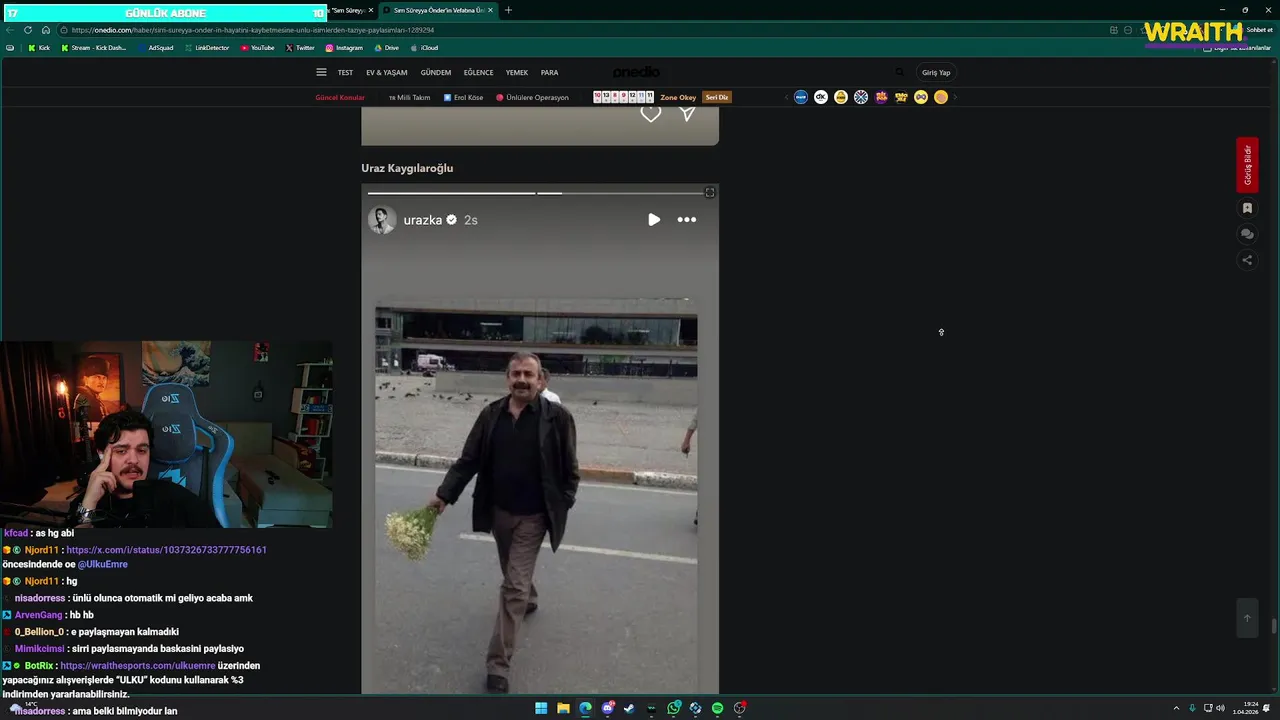Open Discord from the taskbar

pos(607,708)
